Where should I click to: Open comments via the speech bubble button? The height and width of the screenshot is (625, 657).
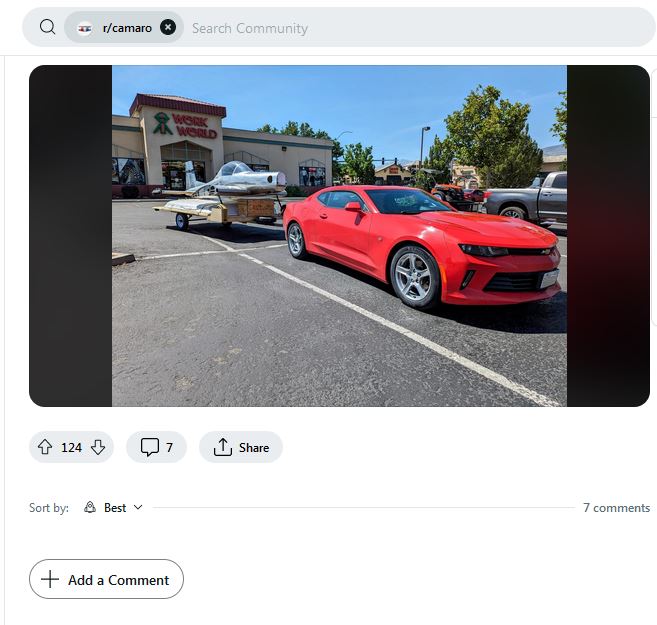point(156,447)
